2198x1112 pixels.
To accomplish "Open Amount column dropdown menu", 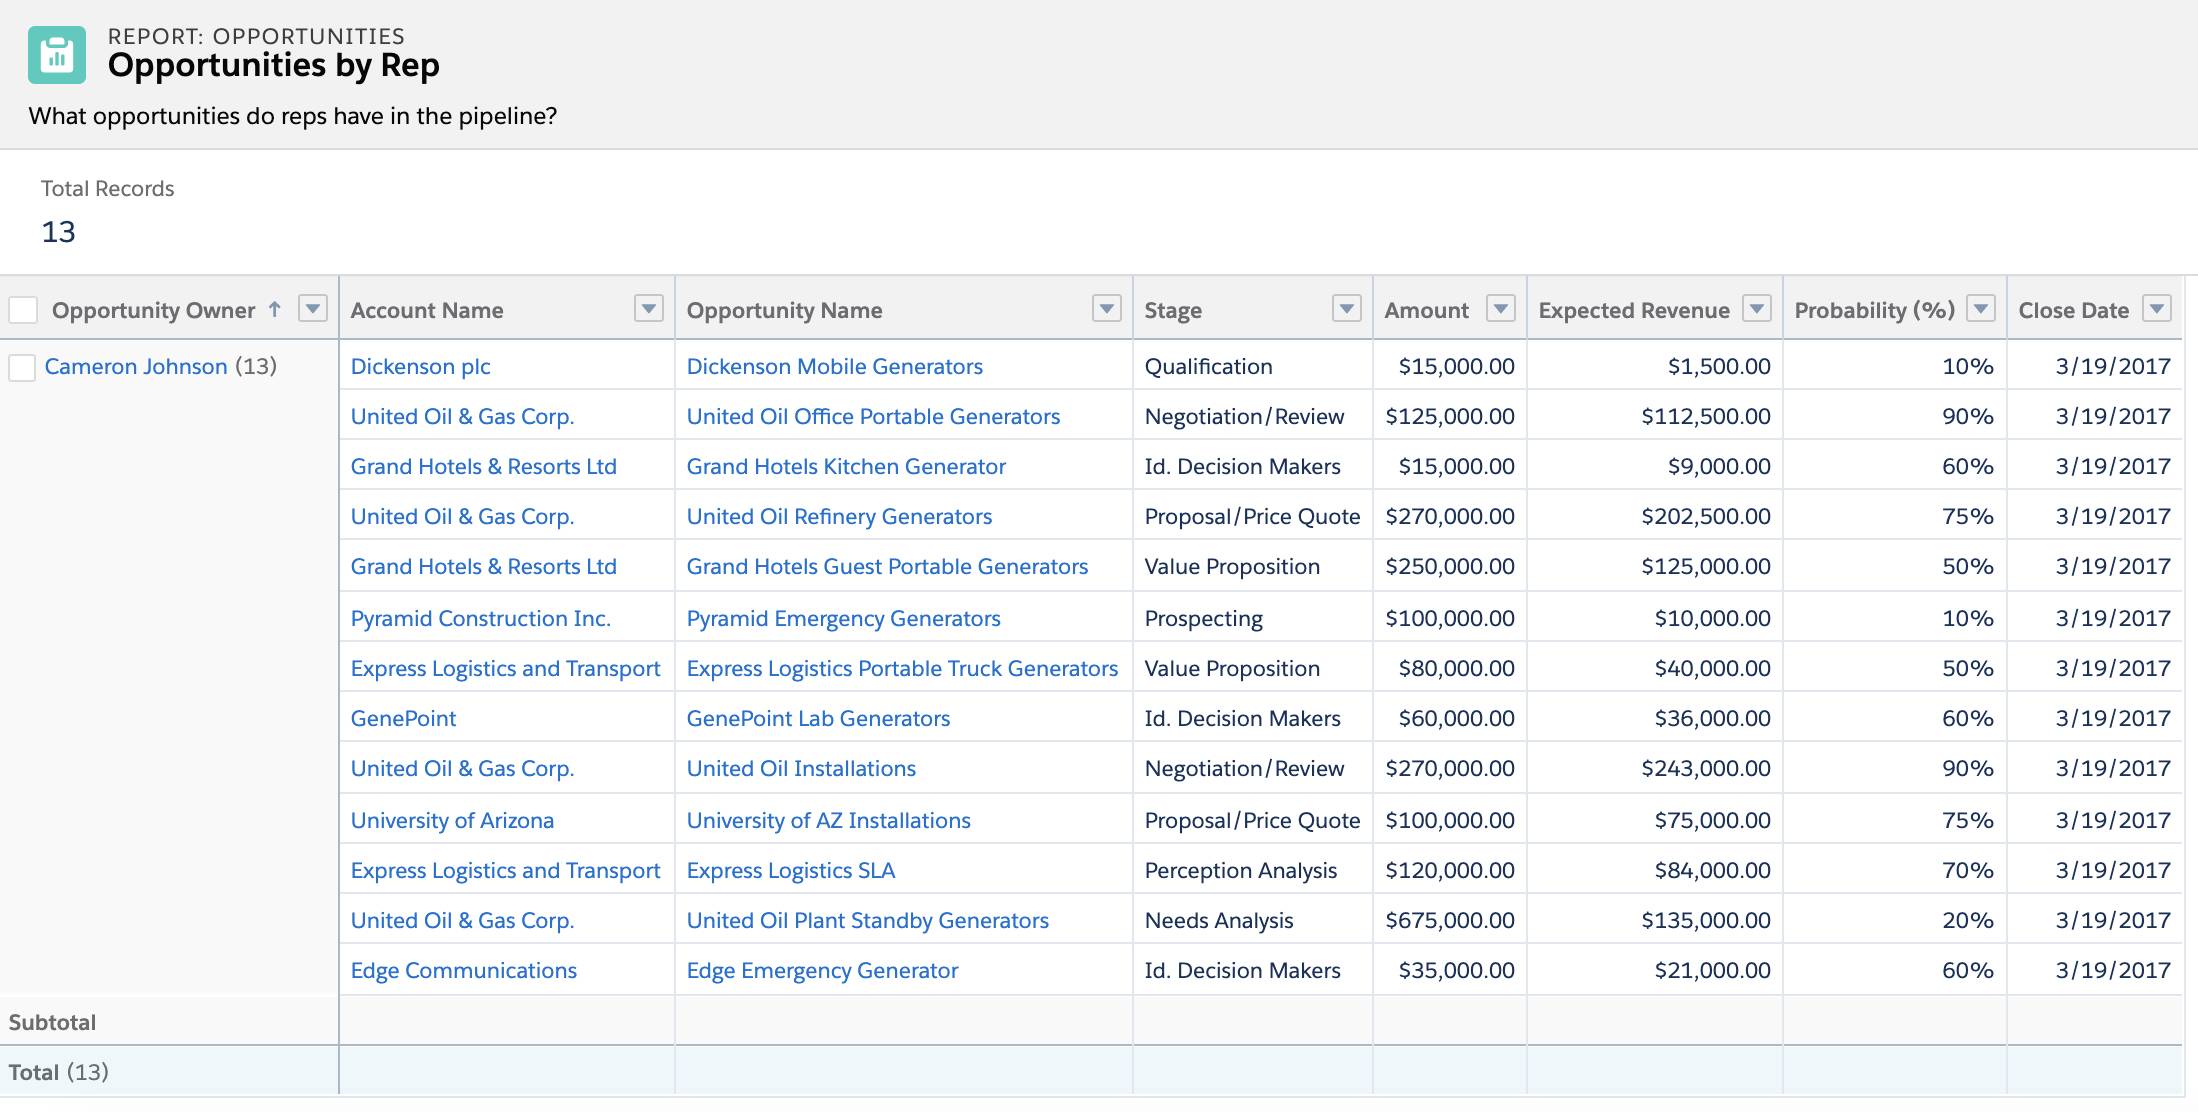I will pyautogui.click(x=1501, y=309).
